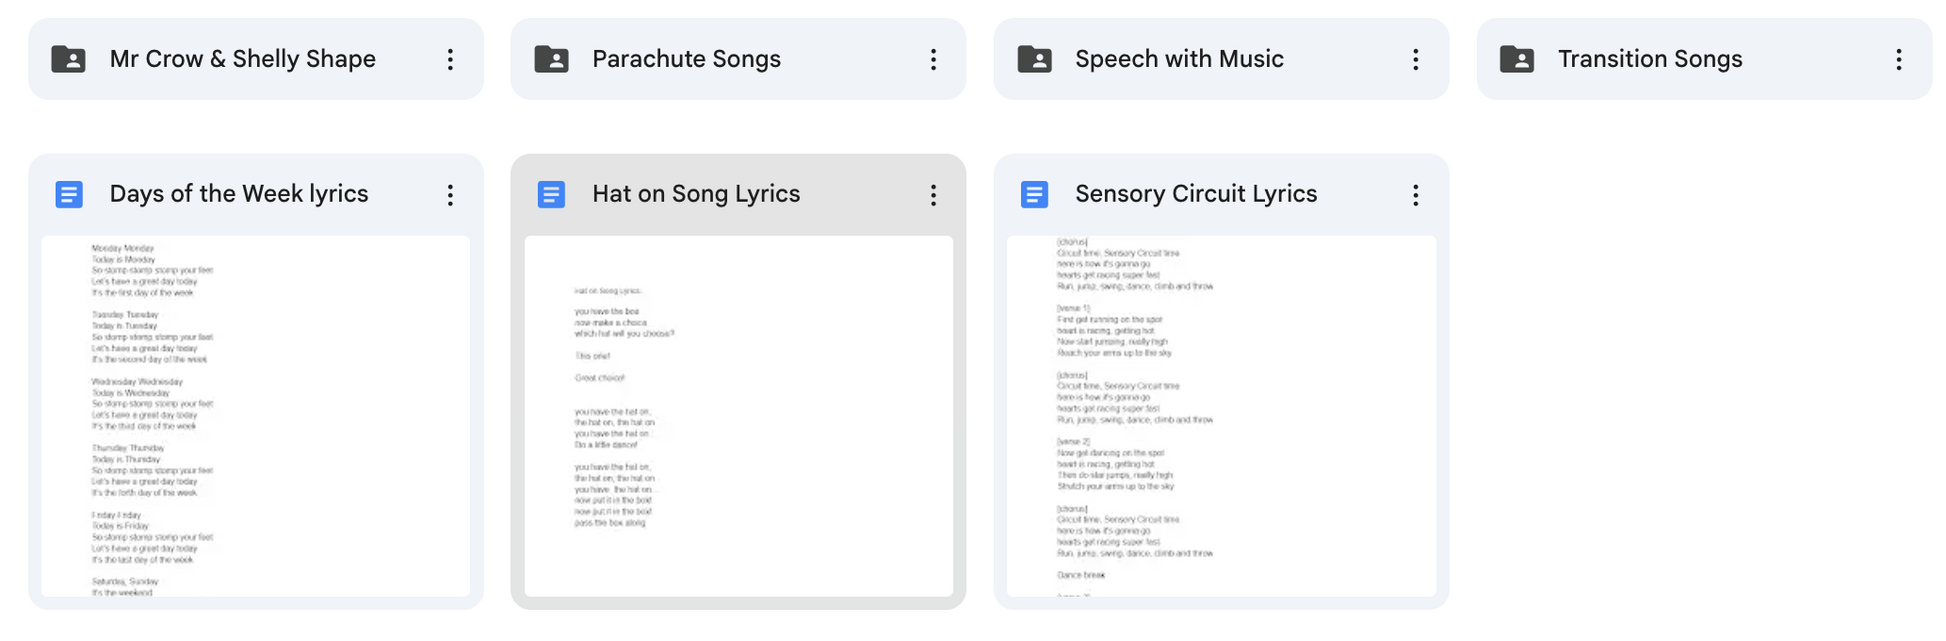Show more actions for Sensory Circuit Lyrics
Viewport: 1946px width, 641px height.
tap(1415, 195)
